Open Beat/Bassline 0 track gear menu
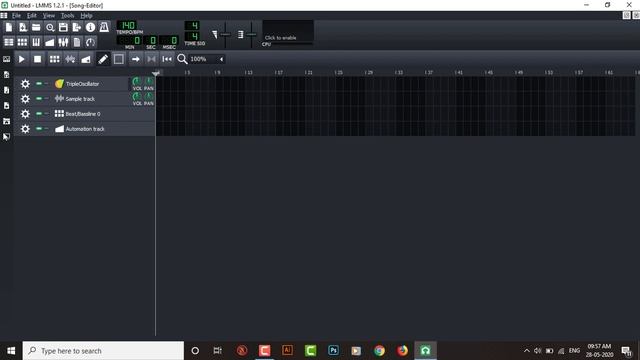Viewport: 640px width, 360px height. 25,114
